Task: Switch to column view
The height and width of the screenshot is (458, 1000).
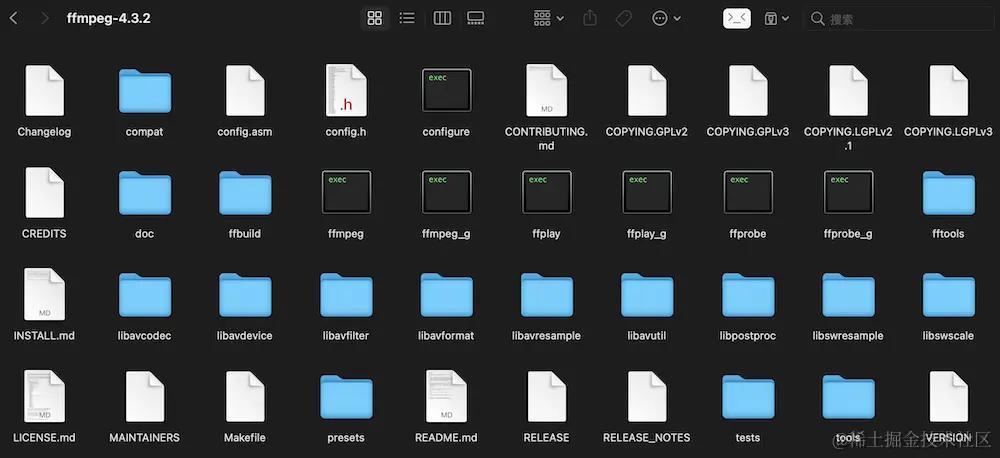Action: tap(442, 18)
